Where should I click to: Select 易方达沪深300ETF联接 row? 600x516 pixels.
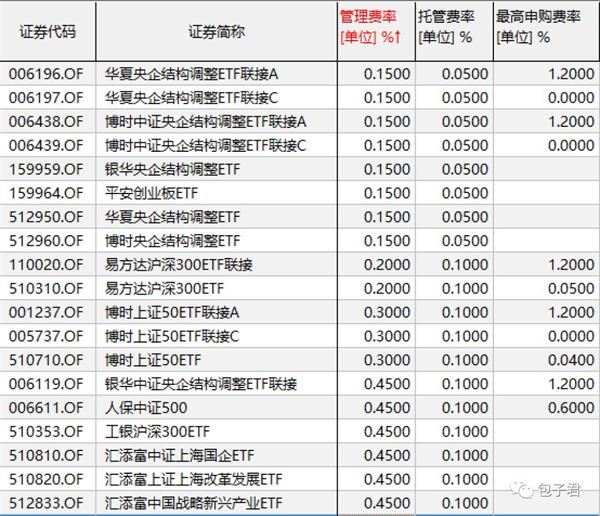tap(300, 265)
